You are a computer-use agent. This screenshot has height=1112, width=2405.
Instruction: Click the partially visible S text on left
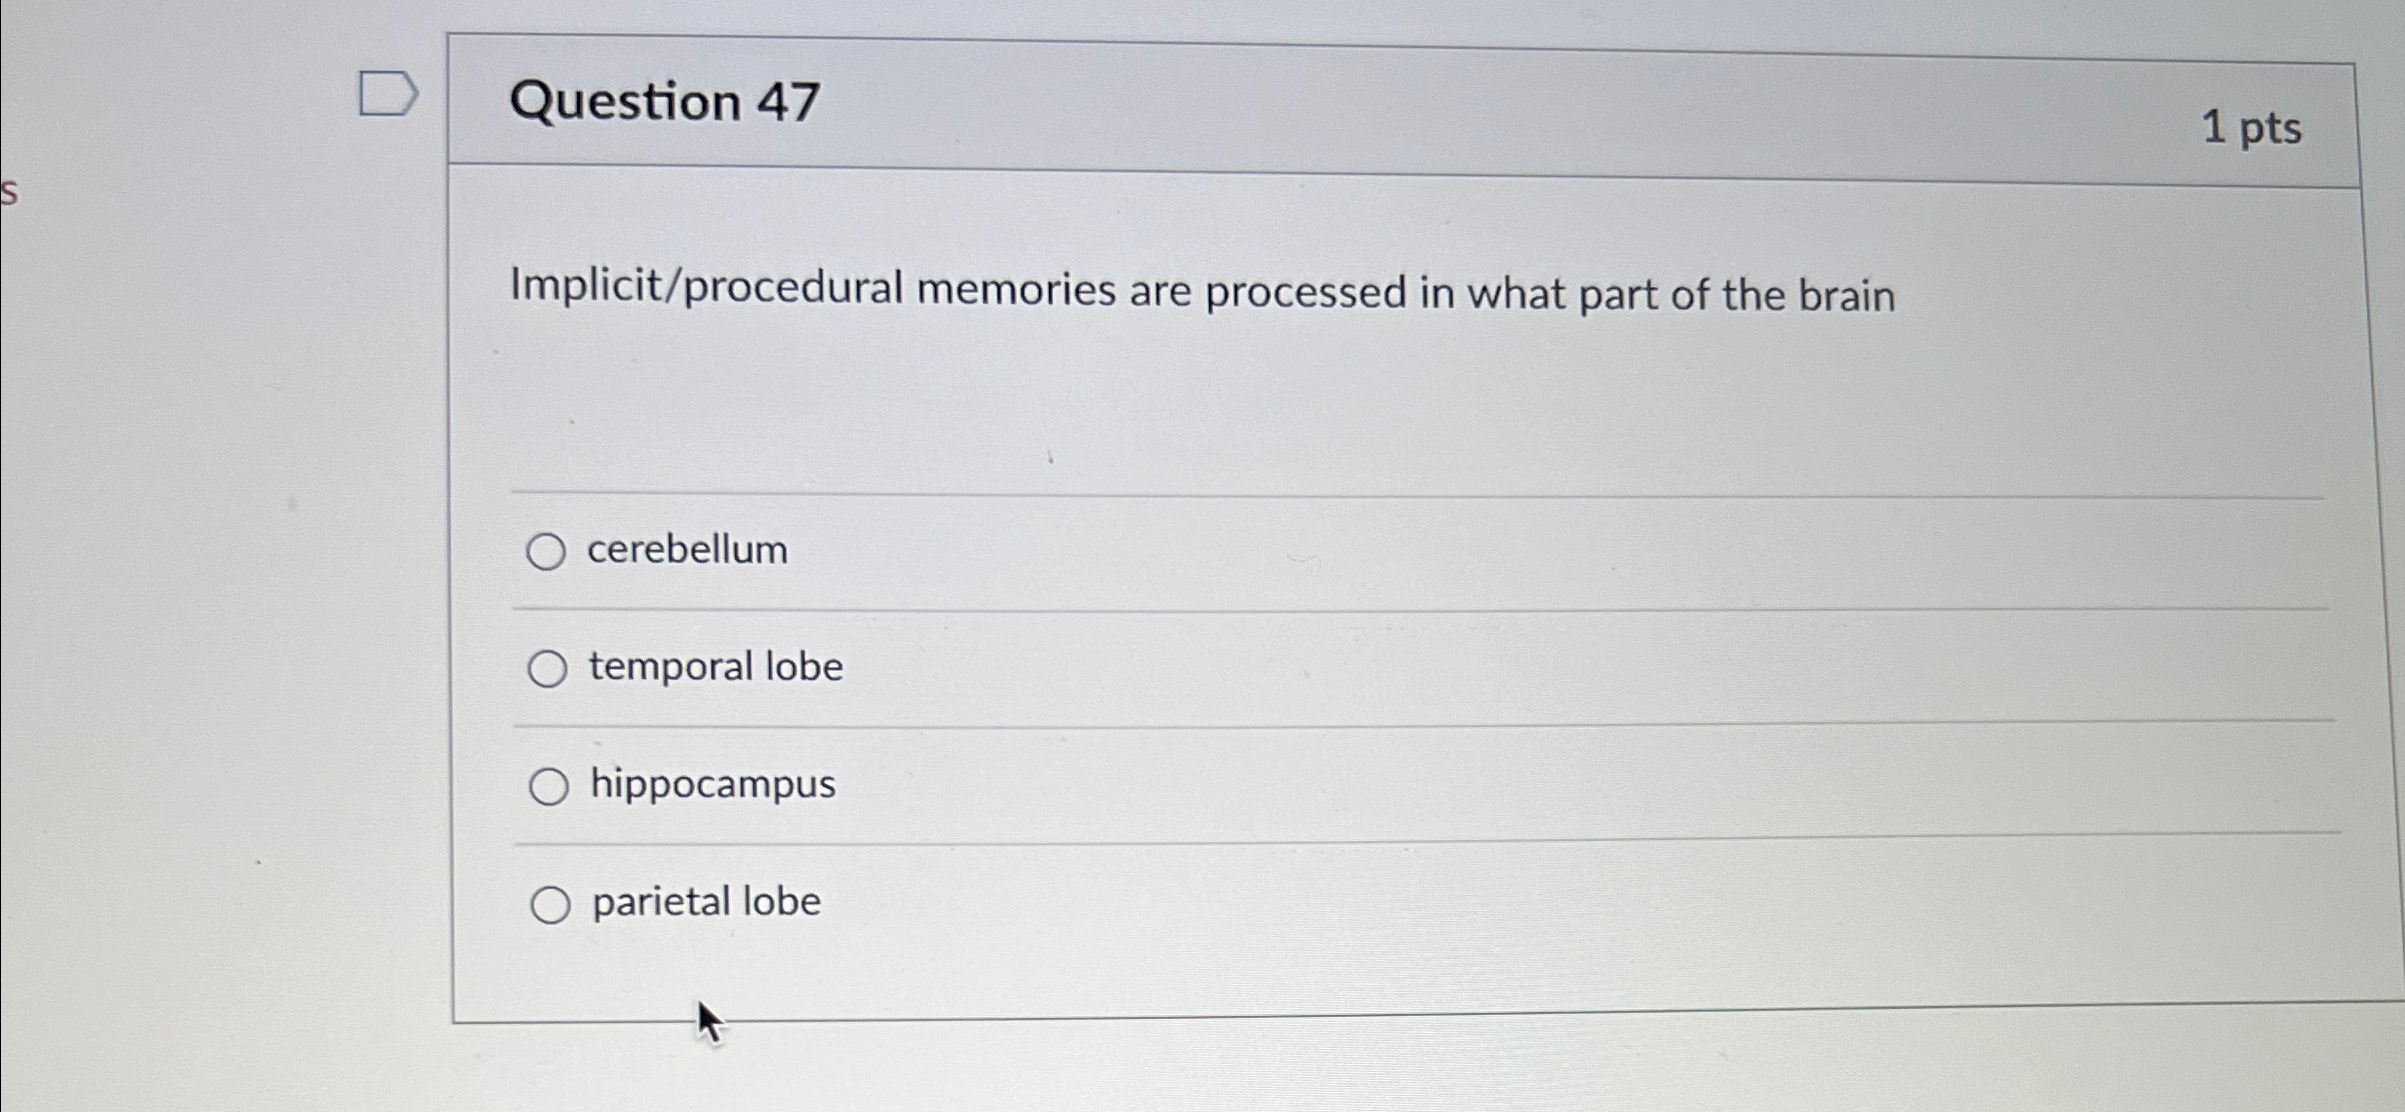(x=8, y=192)
